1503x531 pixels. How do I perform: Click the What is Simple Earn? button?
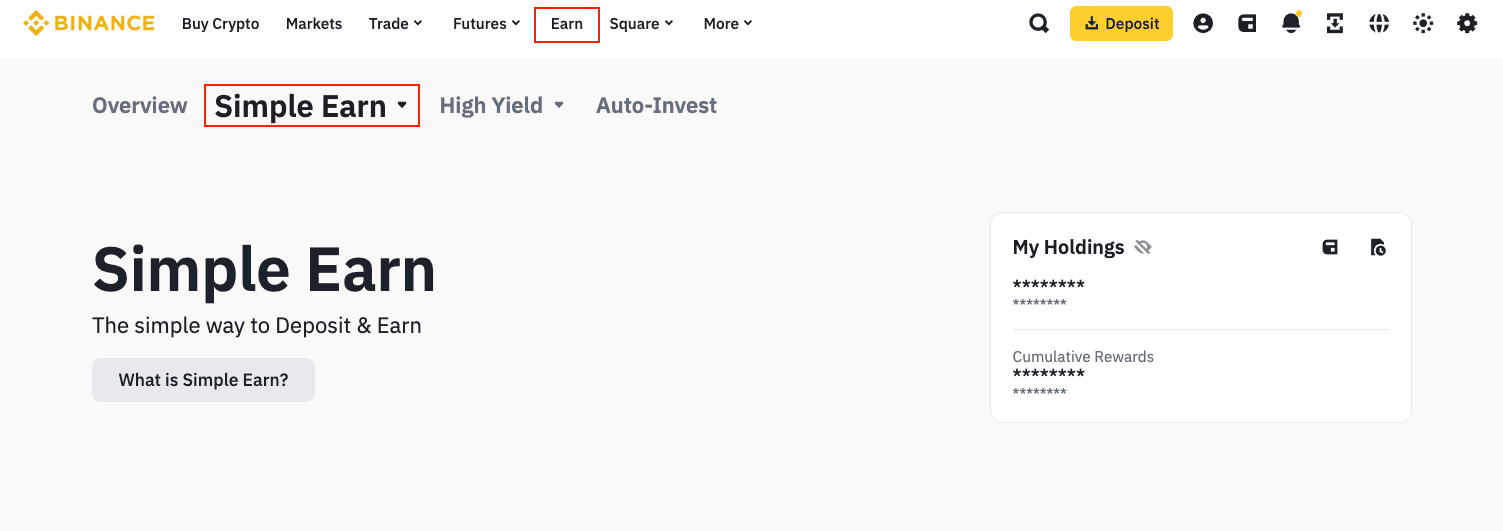tap(203, 380)
